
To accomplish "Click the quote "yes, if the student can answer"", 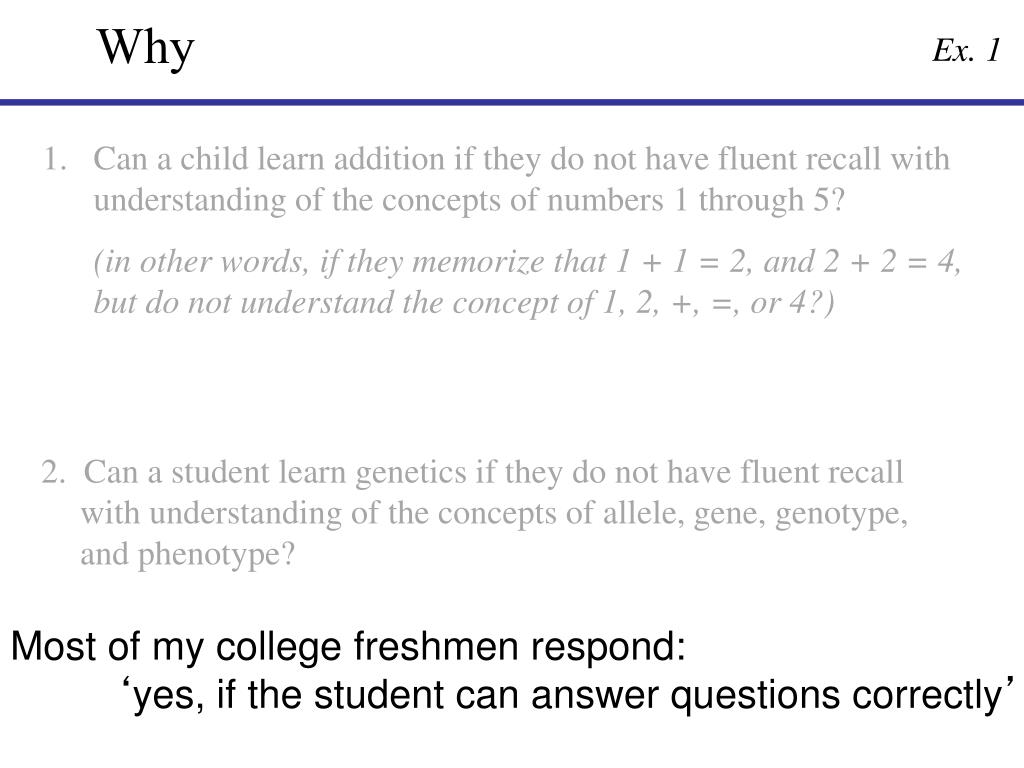I will coord(394,695).
